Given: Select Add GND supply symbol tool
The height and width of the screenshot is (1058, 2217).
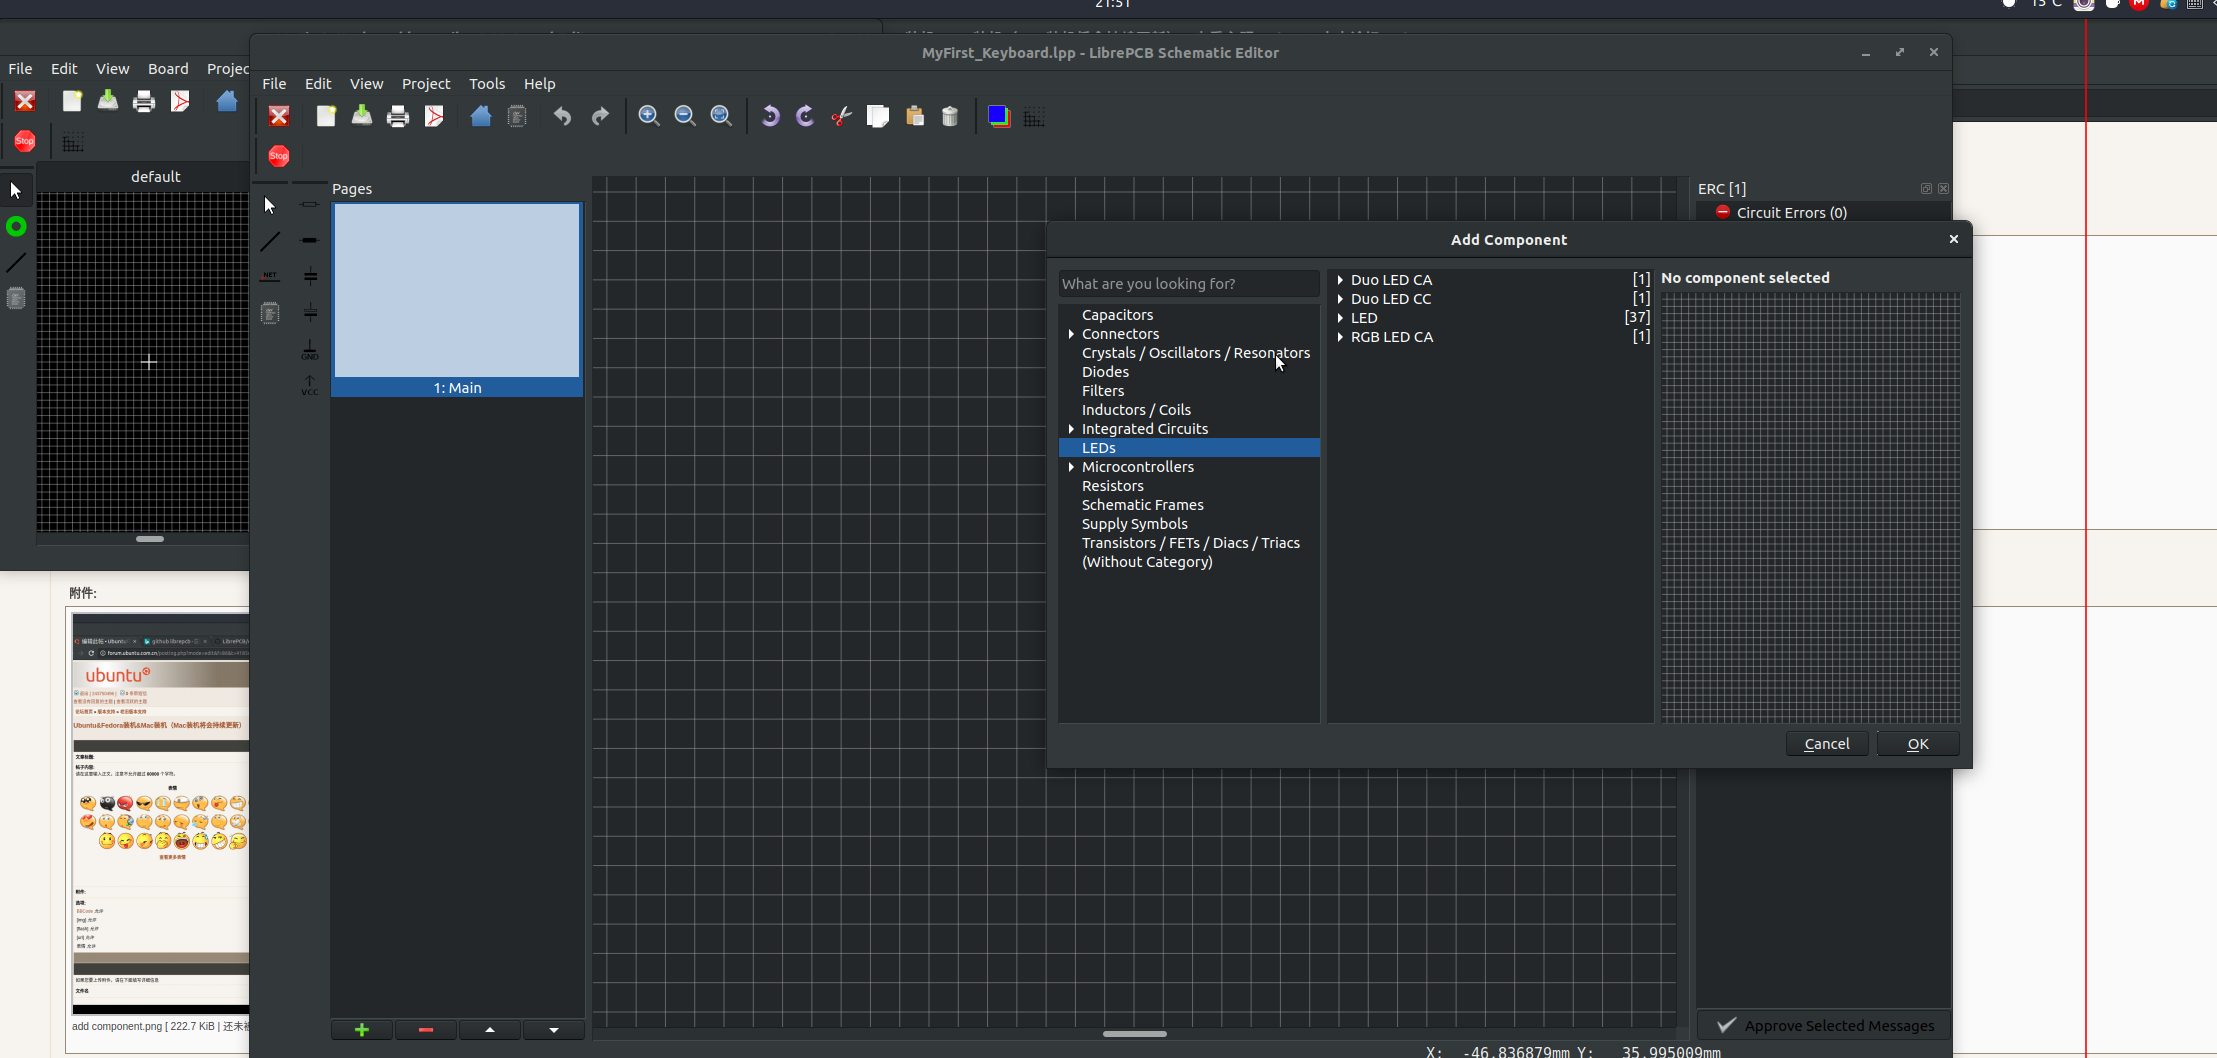Looking at the screenshot, I should tap(310, 349).
